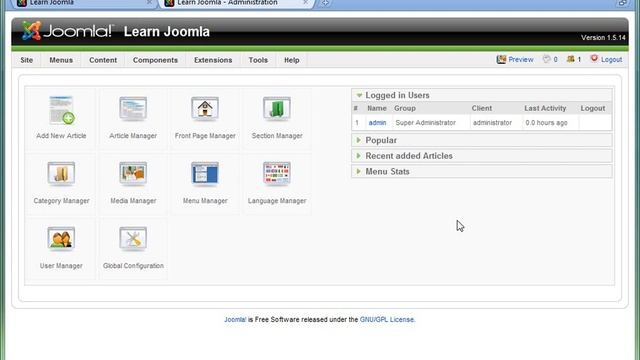
Task: Expand the Menu Stats panel
Action: (359, 171)
